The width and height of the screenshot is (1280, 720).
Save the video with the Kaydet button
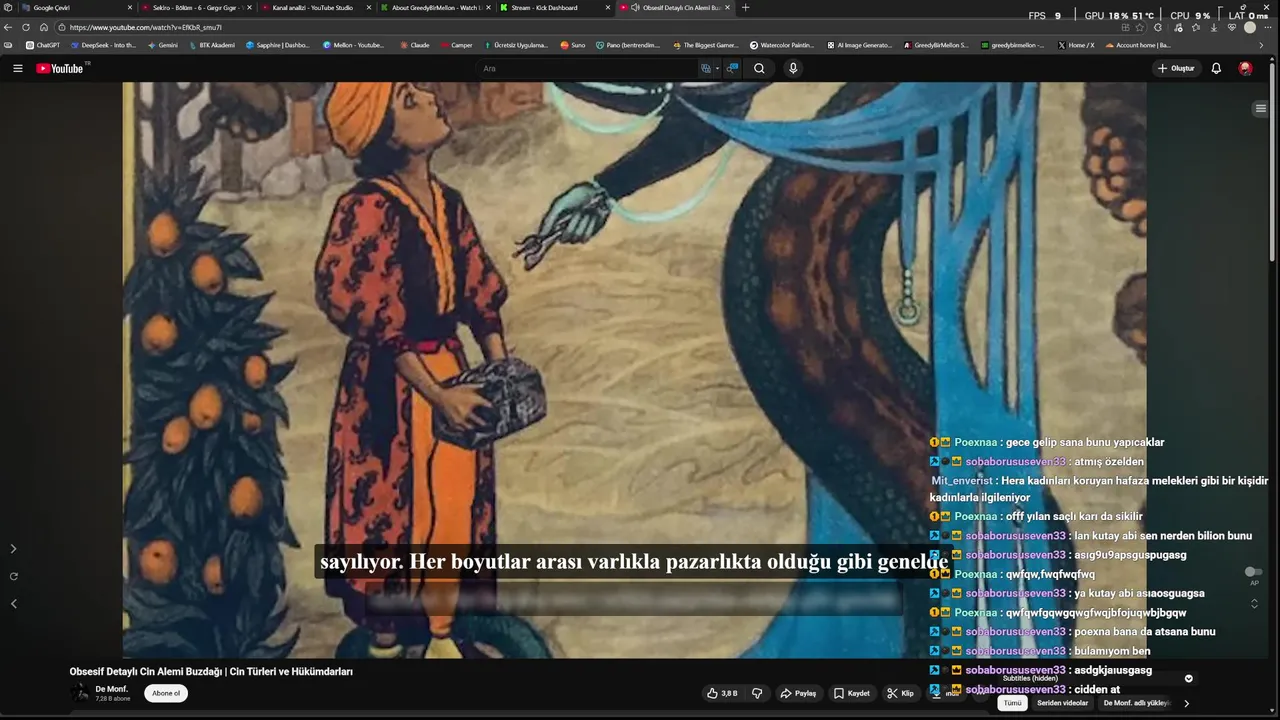[x=852, y=693]
